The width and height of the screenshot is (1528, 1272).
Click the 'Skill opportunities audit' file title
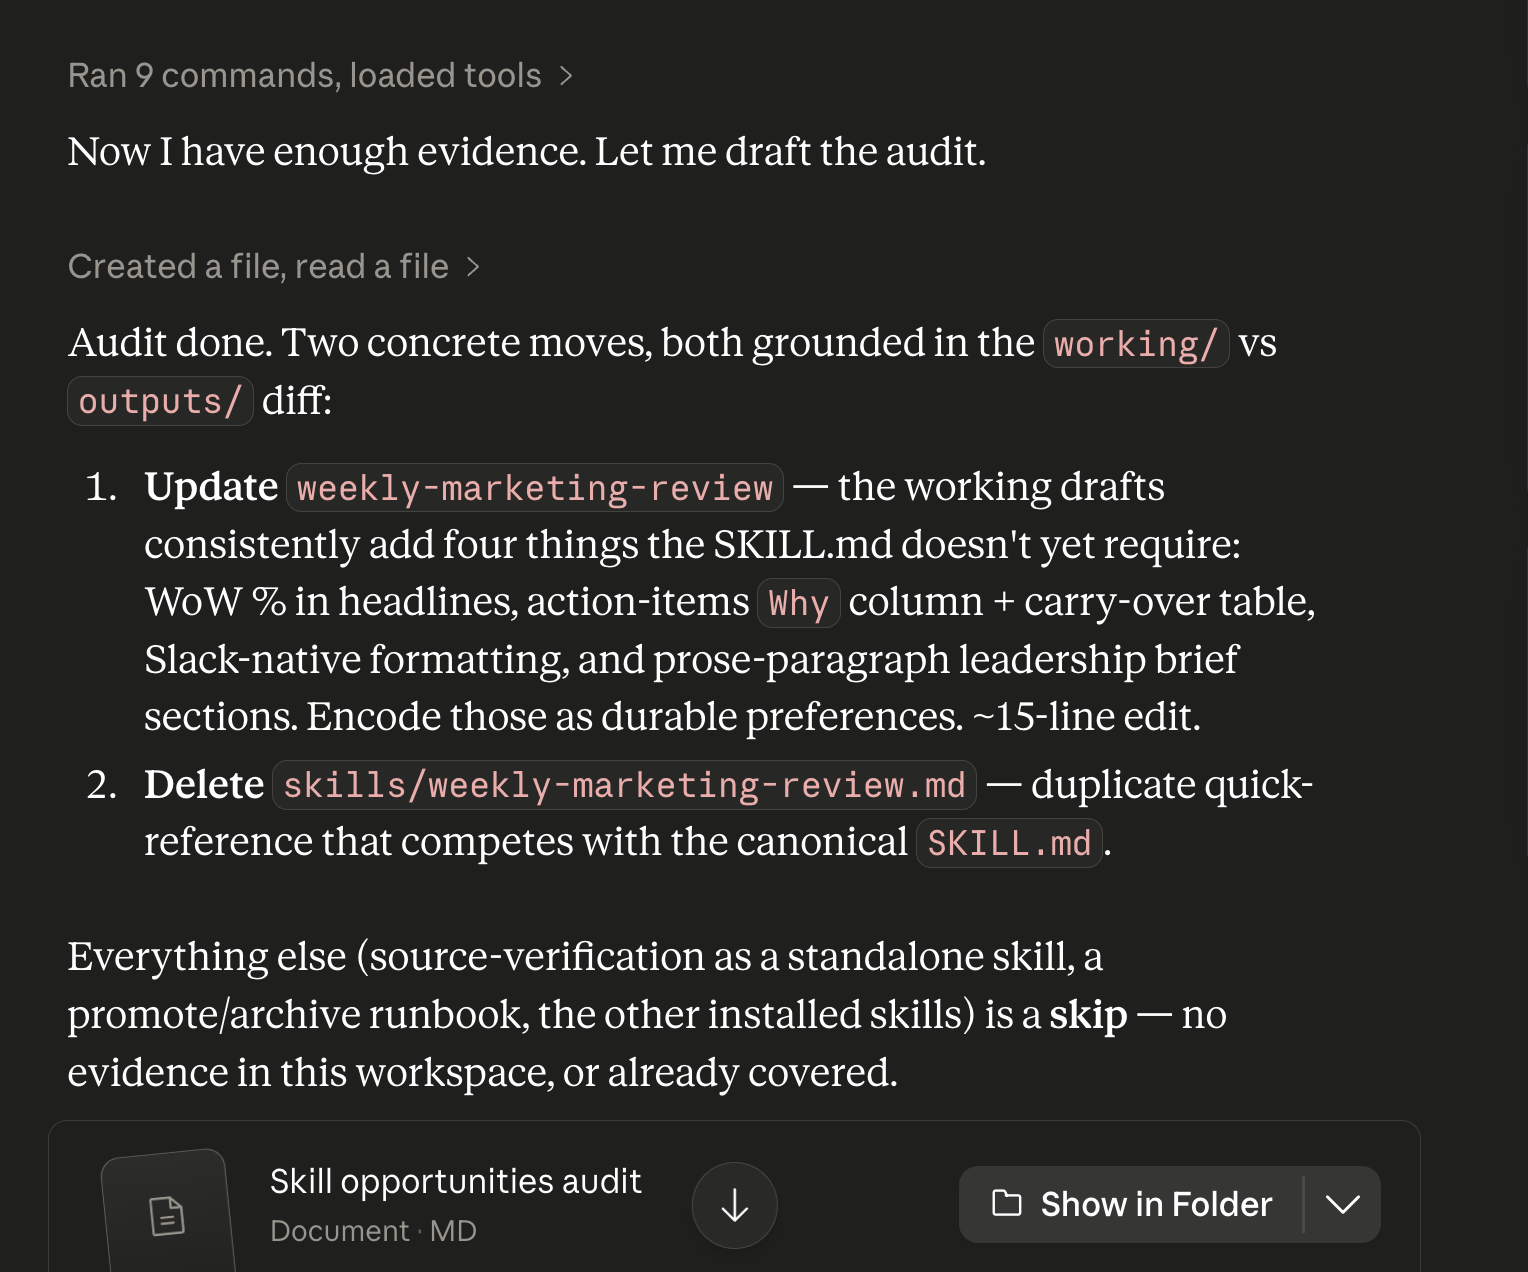(455, 1181)
